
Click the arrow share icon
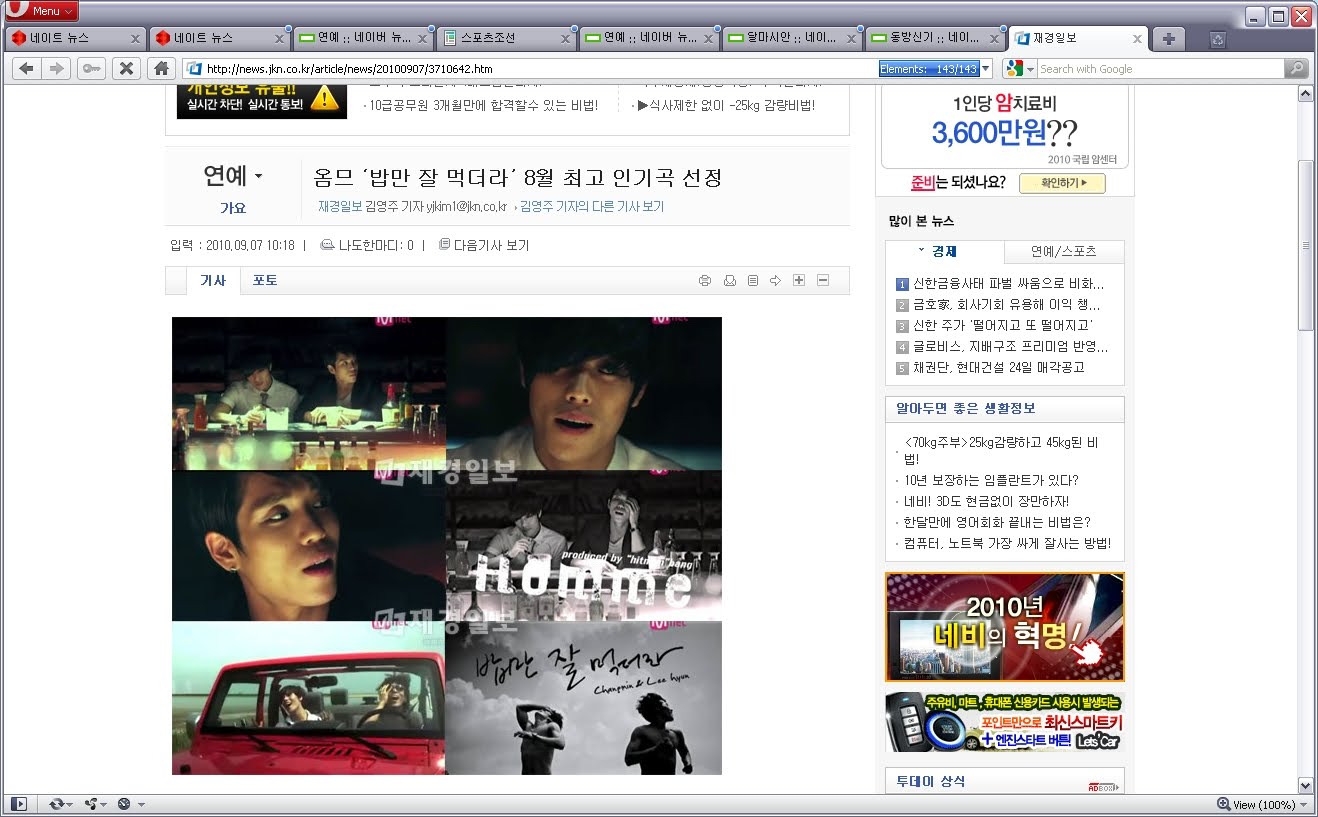coord(775,281)
